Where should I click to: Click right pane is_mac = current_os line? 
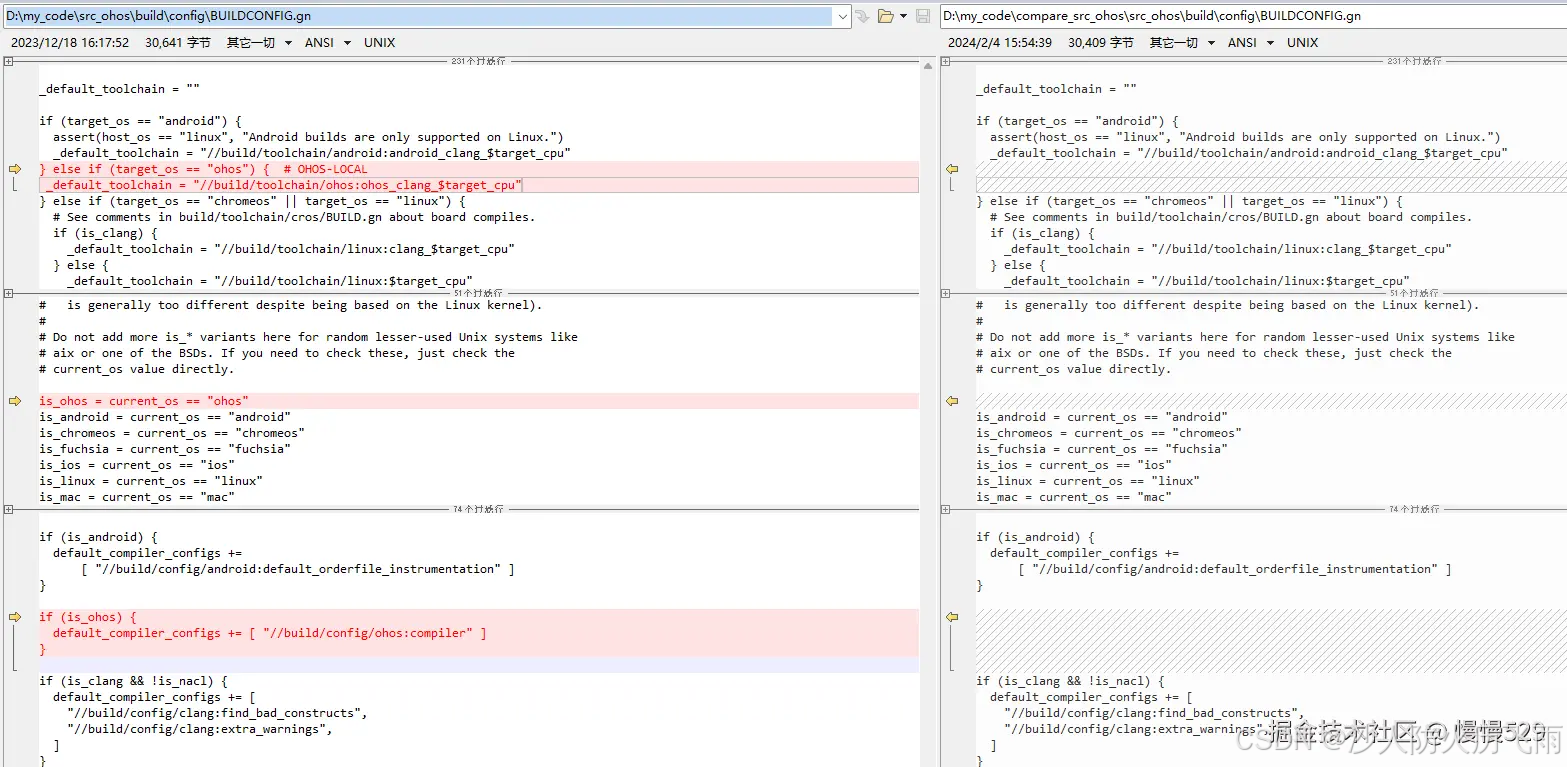[x=1074, y=497]
